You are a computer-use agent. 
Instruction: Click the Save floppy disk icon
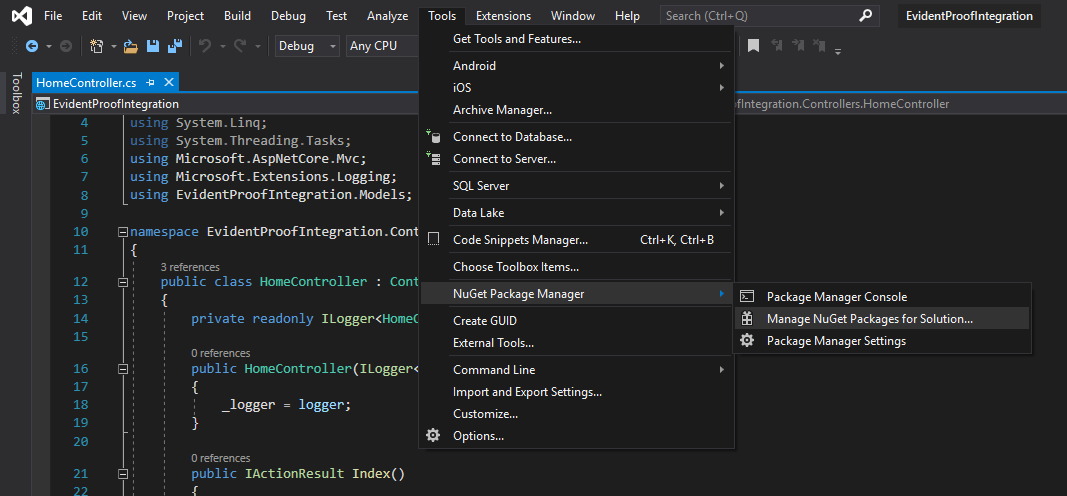click(153, 46)
